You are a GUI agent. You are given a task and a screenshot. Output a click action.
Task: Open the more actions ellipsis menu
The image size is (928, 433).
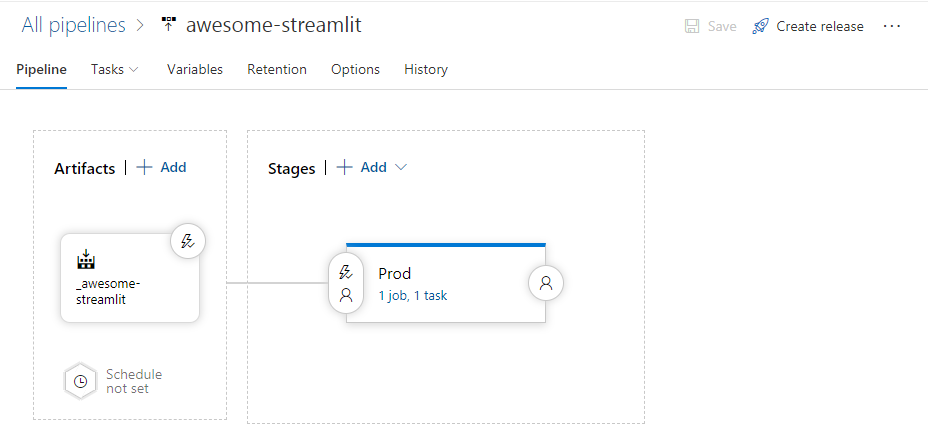pos(892,26)
